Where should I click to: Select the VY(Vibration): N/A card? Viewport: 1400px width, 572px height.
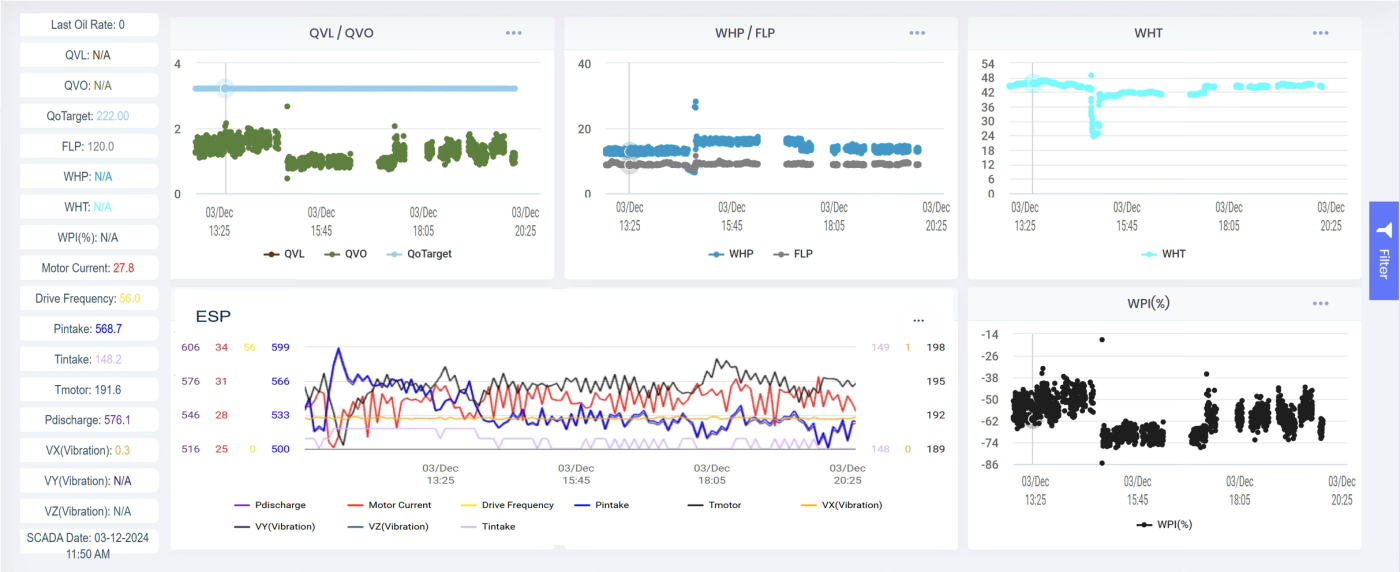click(x=89, y=480)
